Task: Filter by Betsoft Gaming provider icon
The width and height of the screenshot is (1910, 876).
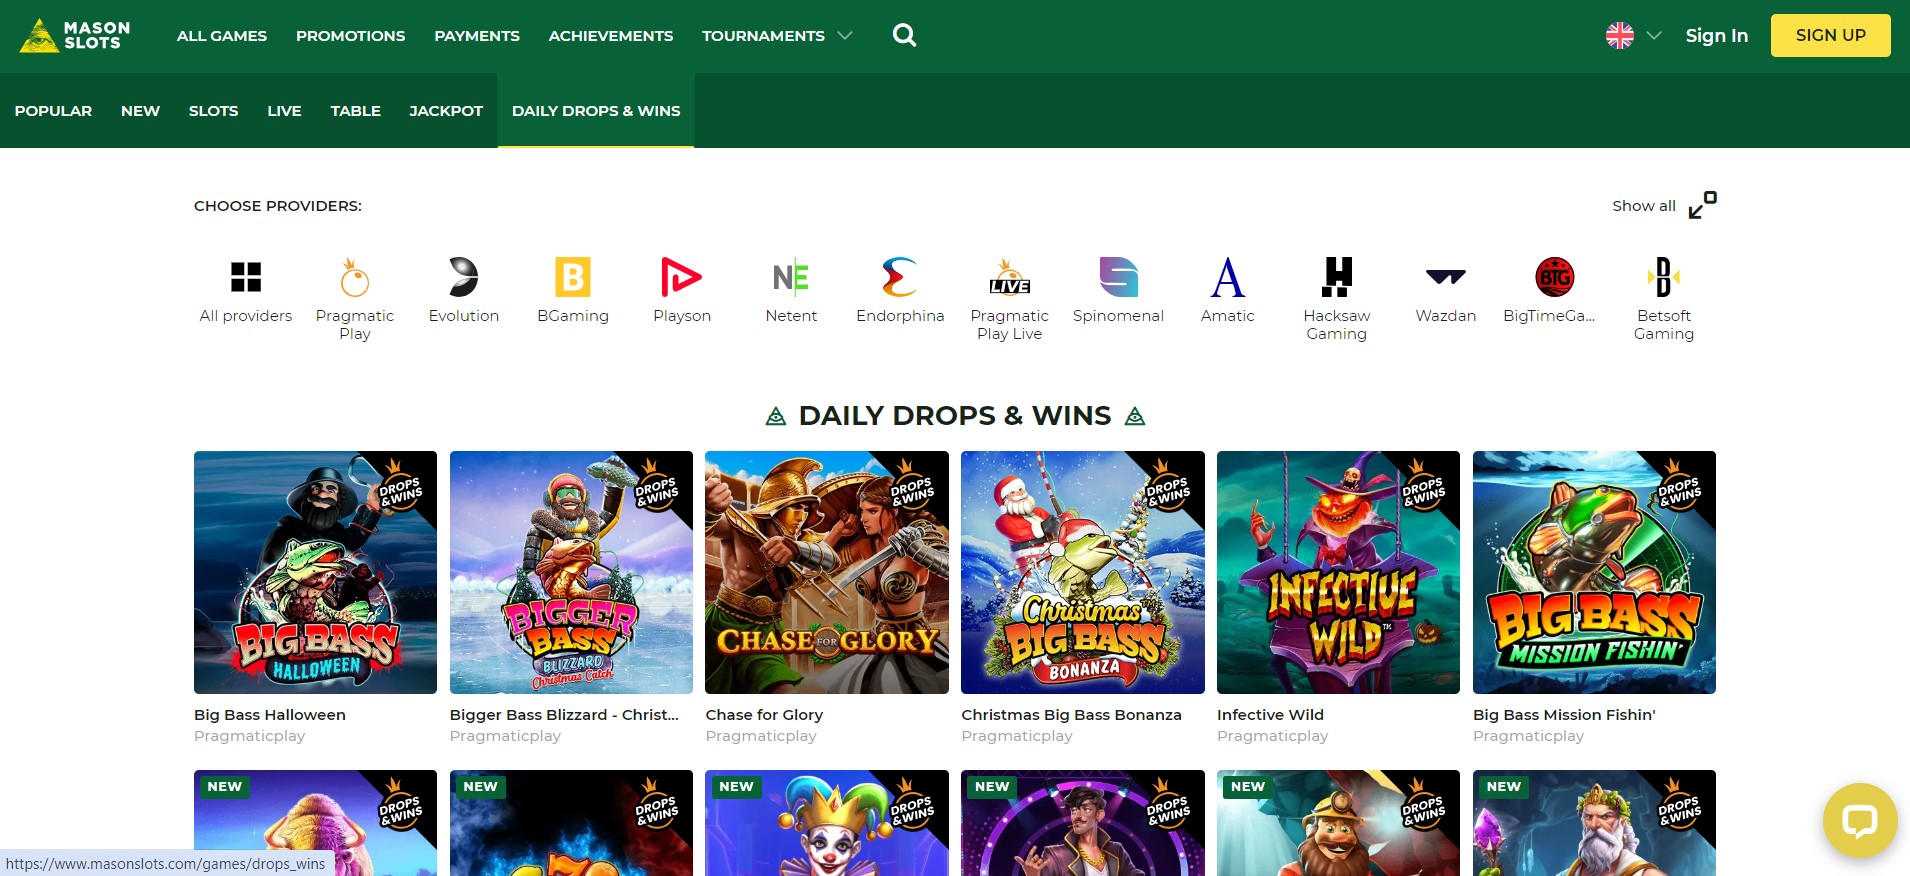Action: pyautogui.click(x=1663, y=277)
